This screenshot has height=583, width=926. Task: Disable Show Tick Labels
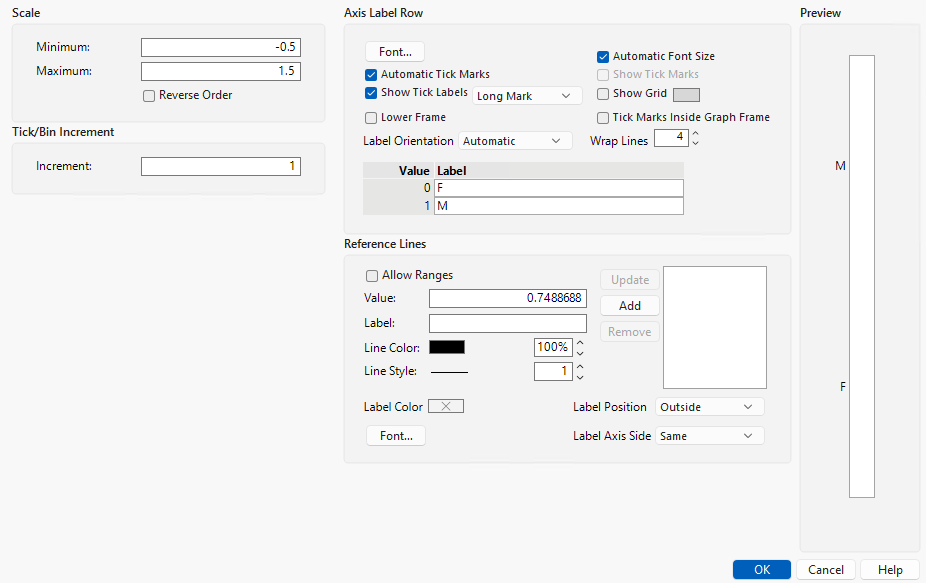(371, 93)
